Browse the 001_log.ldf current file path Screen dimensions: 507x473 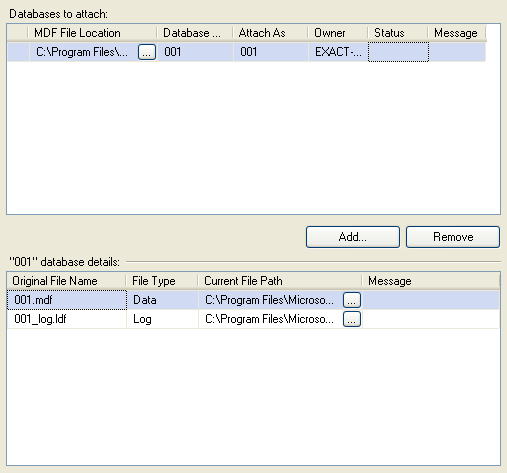pyautogui.click(x=352, y=319)
